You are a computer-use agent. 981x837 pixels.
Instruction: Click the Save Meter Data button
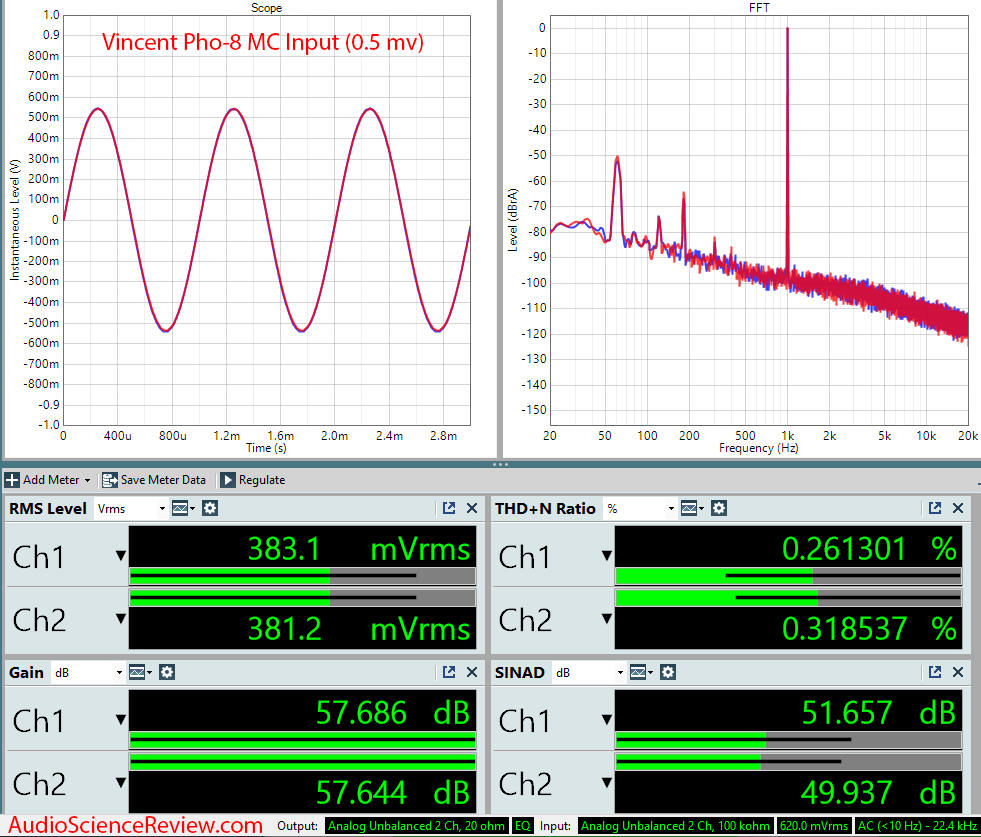point(154,480)
